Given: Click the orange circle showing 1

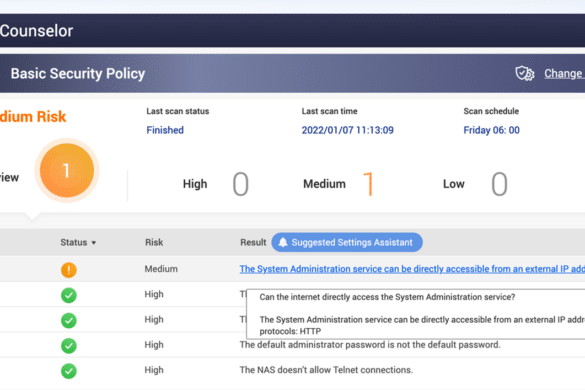Looking at the screenshot, I should pos(67,171).
